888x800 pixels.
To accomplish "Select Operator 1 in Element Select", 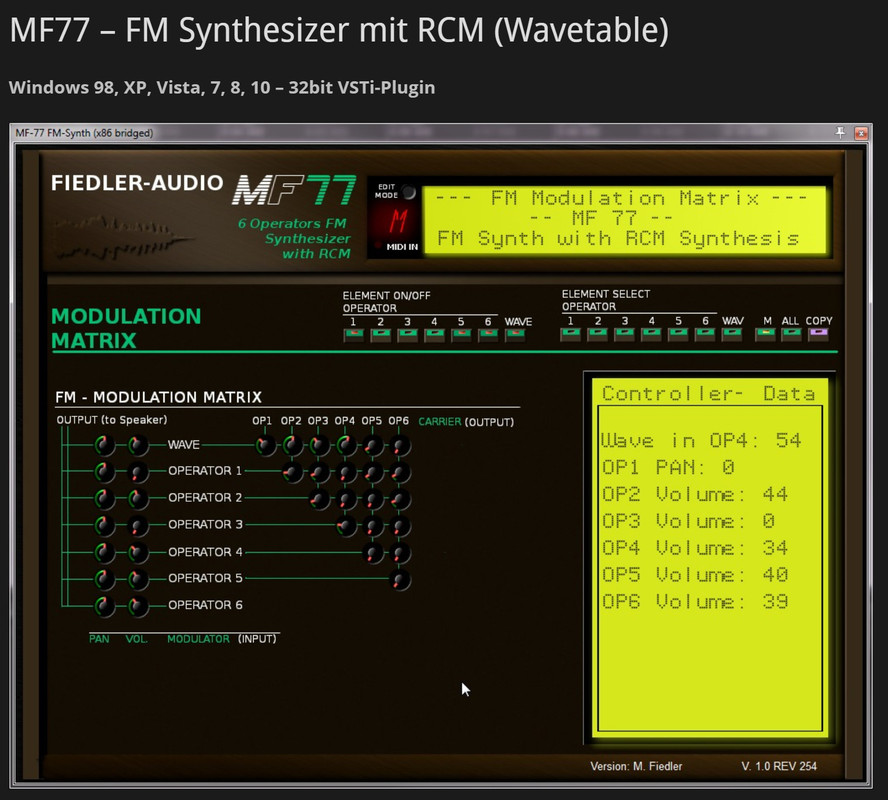I will click(x=570, y=334).
